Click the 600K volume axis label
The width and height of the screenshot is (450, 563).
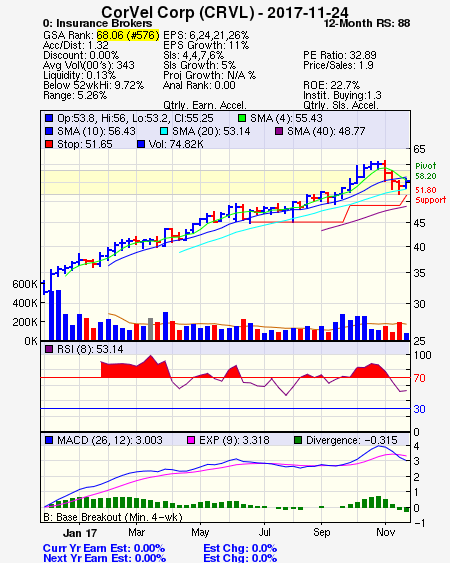(25, 284)
